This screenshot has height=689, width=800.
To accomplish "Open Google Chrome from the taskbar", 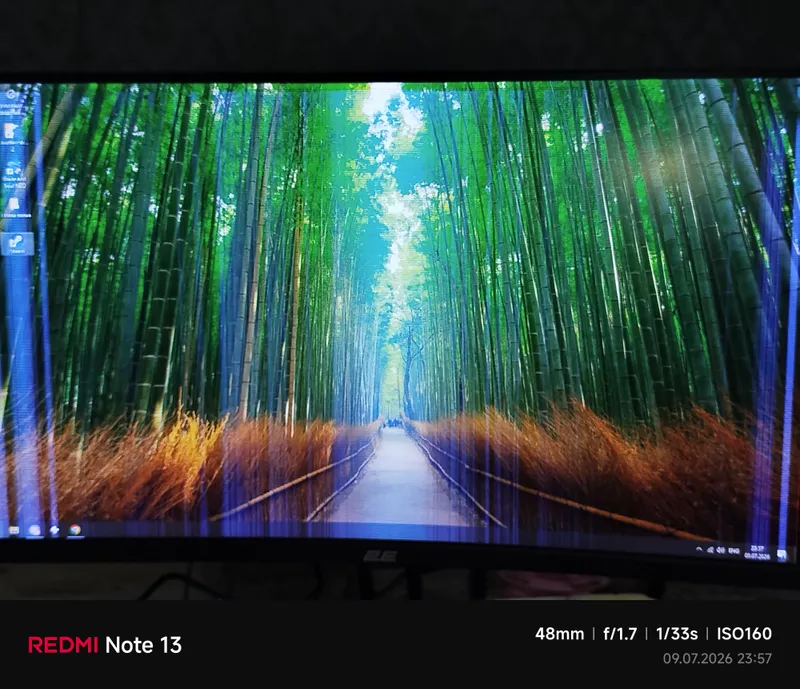I will click(74, 530).
